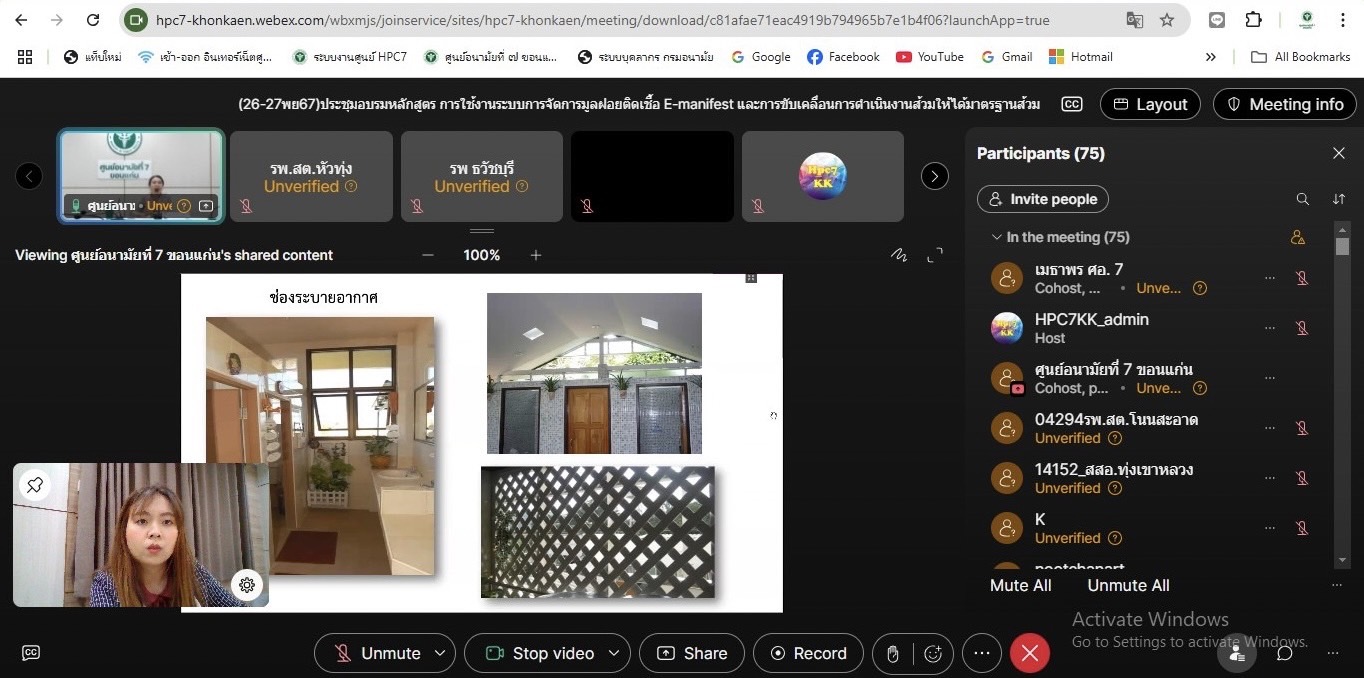Click the Invite people button
This screenshot has width=1364, height=678.
coord(1043,199)
